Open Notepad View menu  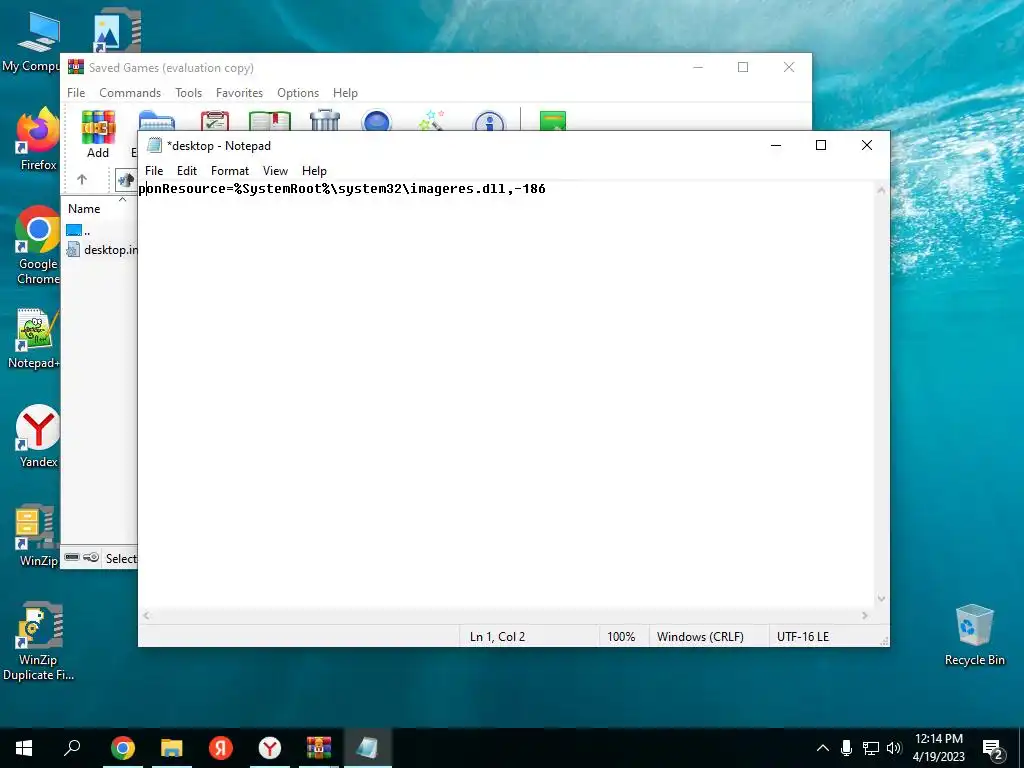click(275, 170)
